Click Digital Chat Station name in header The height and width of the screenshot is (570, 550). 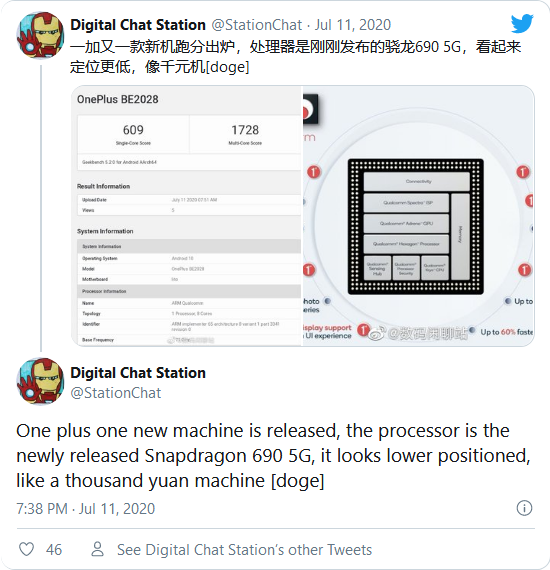(138, 25)
